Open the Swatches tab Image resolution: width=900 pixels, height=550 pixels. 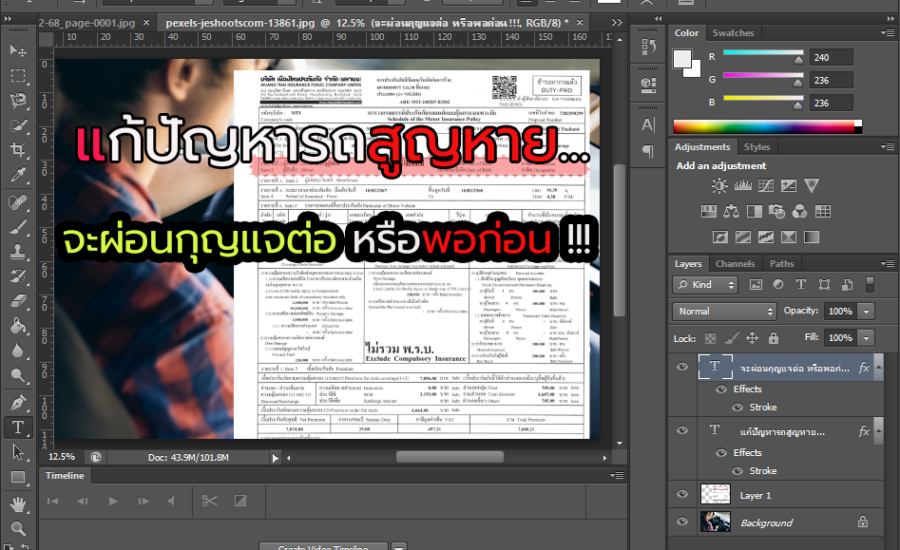733,33
